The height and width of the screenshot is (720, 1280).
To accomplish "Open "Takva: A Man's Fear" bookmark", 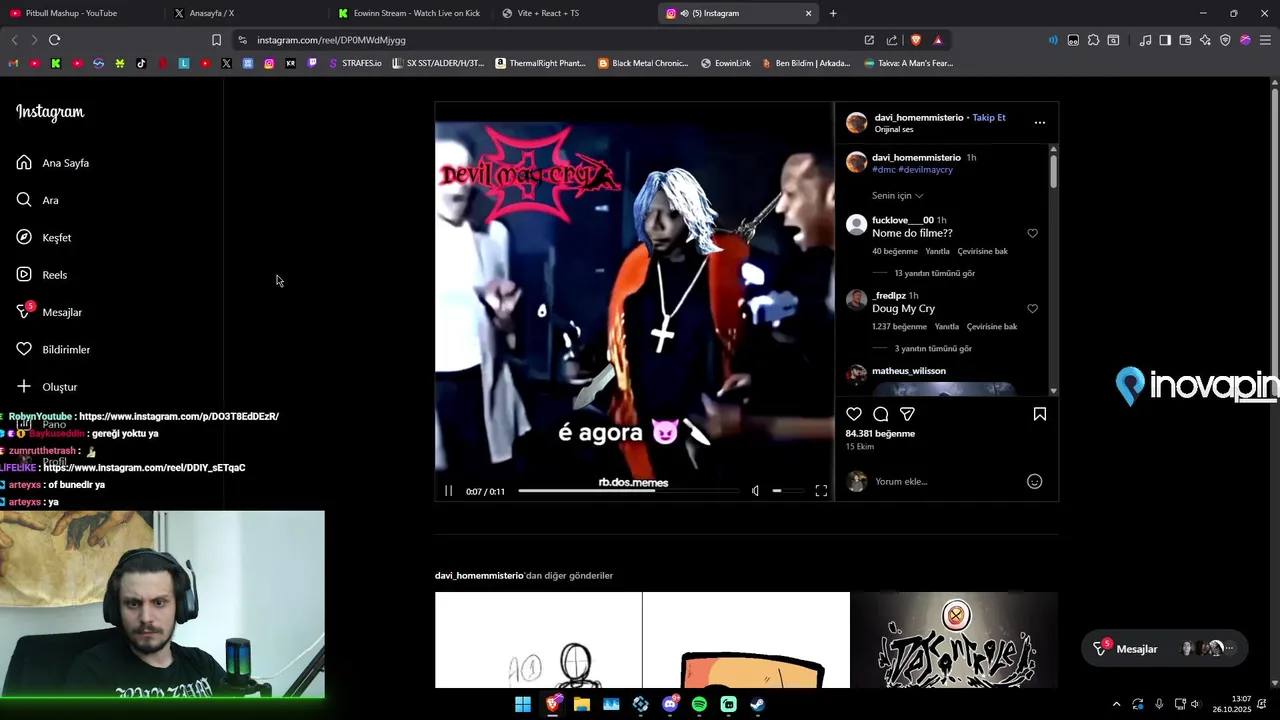I will 908,63.
